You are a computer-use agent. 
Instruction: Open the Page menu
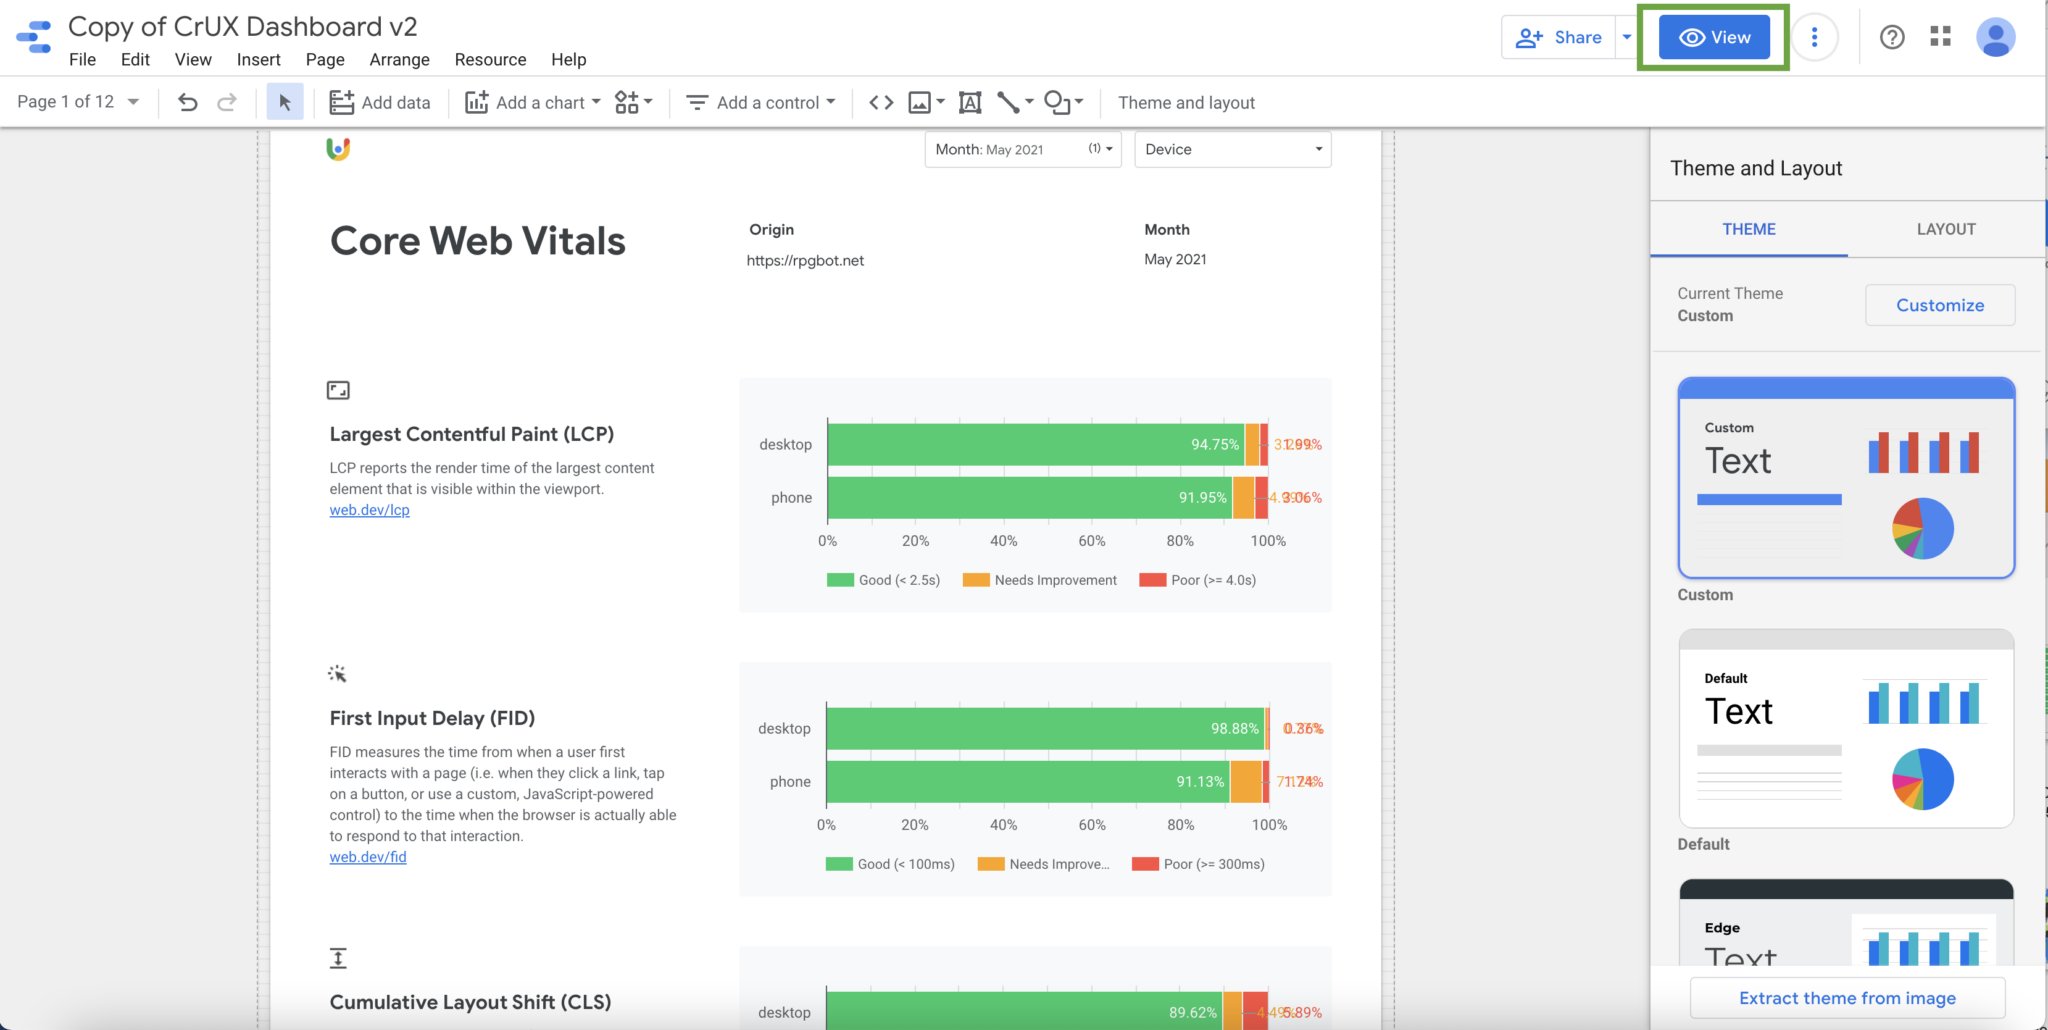(325, 59)
